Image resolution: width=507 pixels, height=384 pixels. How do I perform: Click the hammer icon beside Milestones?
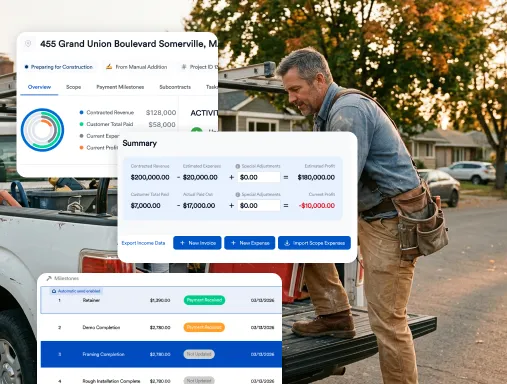(x=49, y=278)
